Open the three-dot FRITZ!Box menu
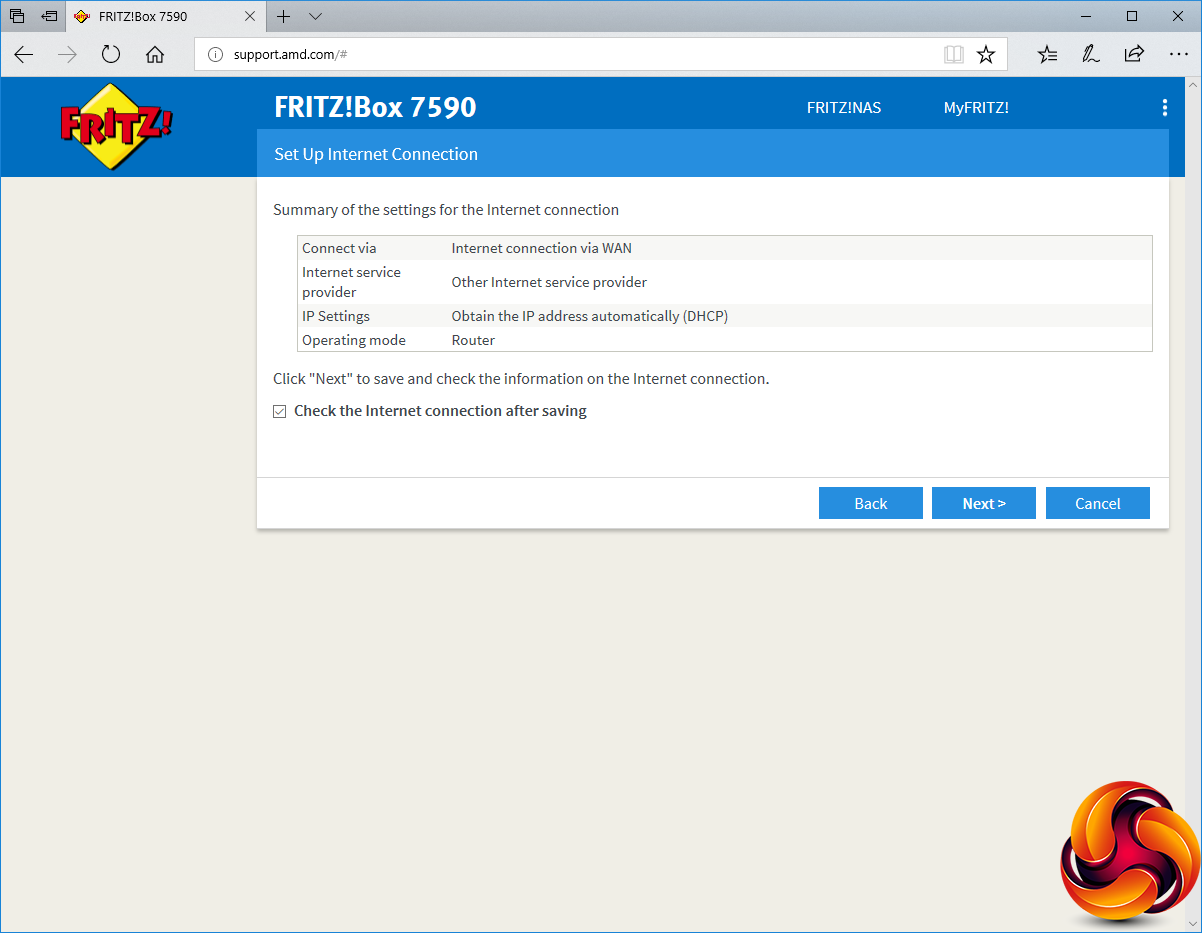 point(1164,108)
